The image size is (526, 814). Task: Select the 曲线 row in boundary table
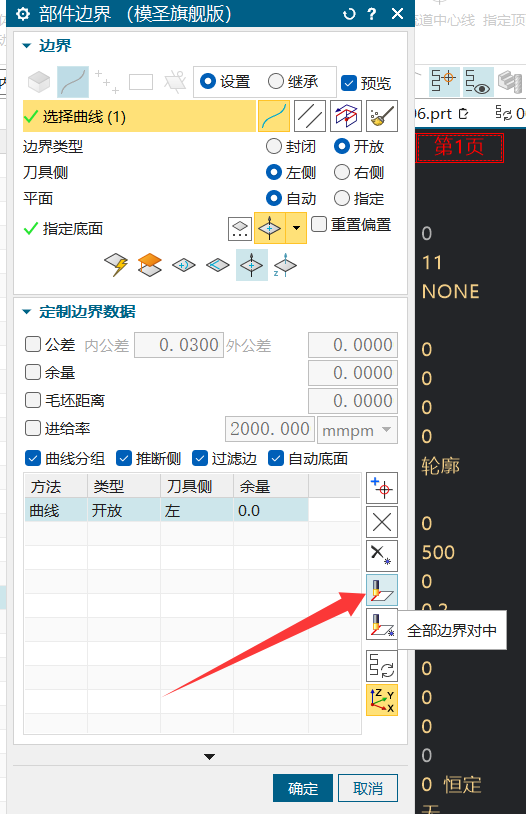(x=166, y=510)
